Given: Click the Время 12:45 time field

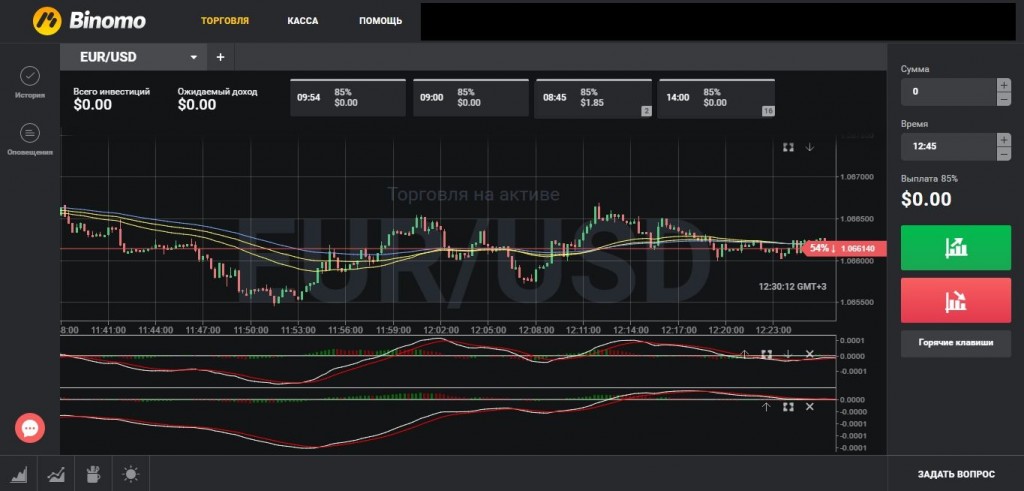Looking at the screenshot, I should click(949, 147).
